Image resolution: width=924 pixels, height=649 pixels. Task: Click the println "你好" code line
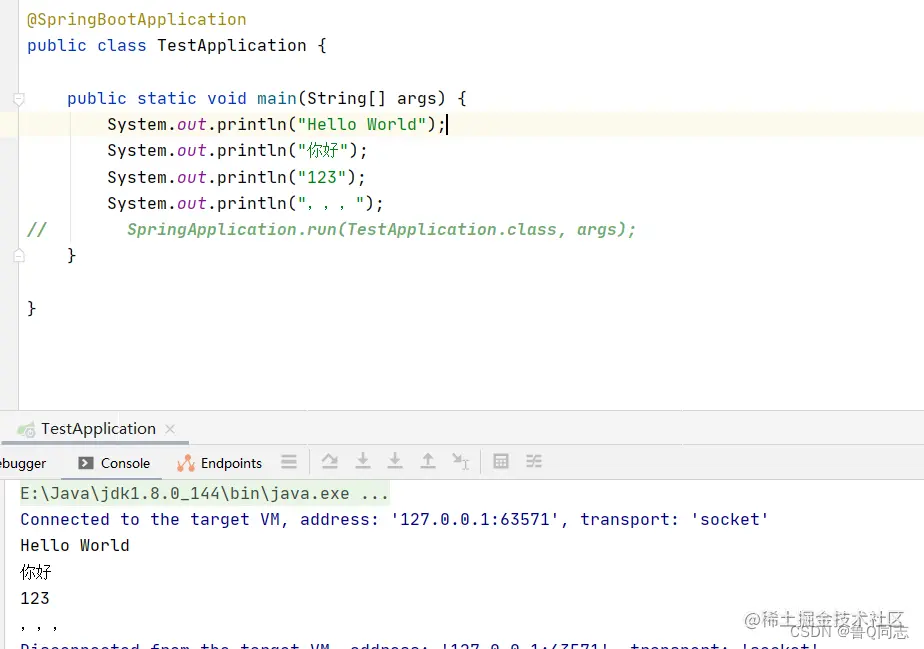(x=237, y=150)
